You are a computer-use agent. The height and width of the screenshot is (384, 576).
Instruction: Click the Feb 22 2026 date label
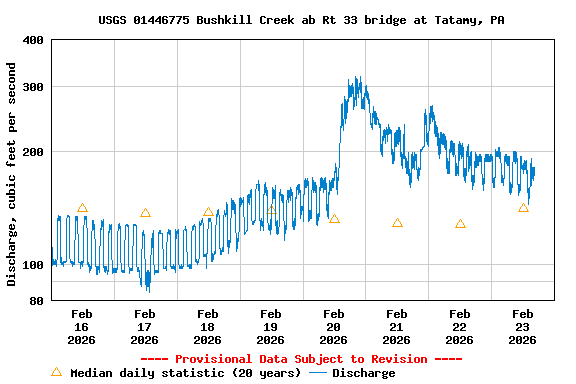point(460,327)
